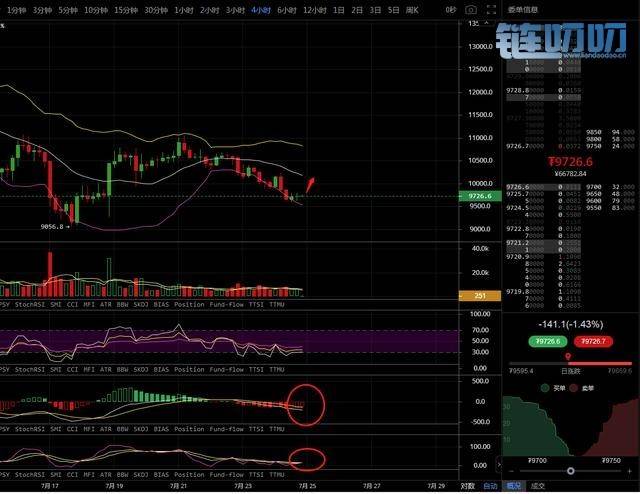This screenshot has height=494, width=640.
Task: Toggle the red 卖单 legend circle
Action: click(x=574, y=388)
